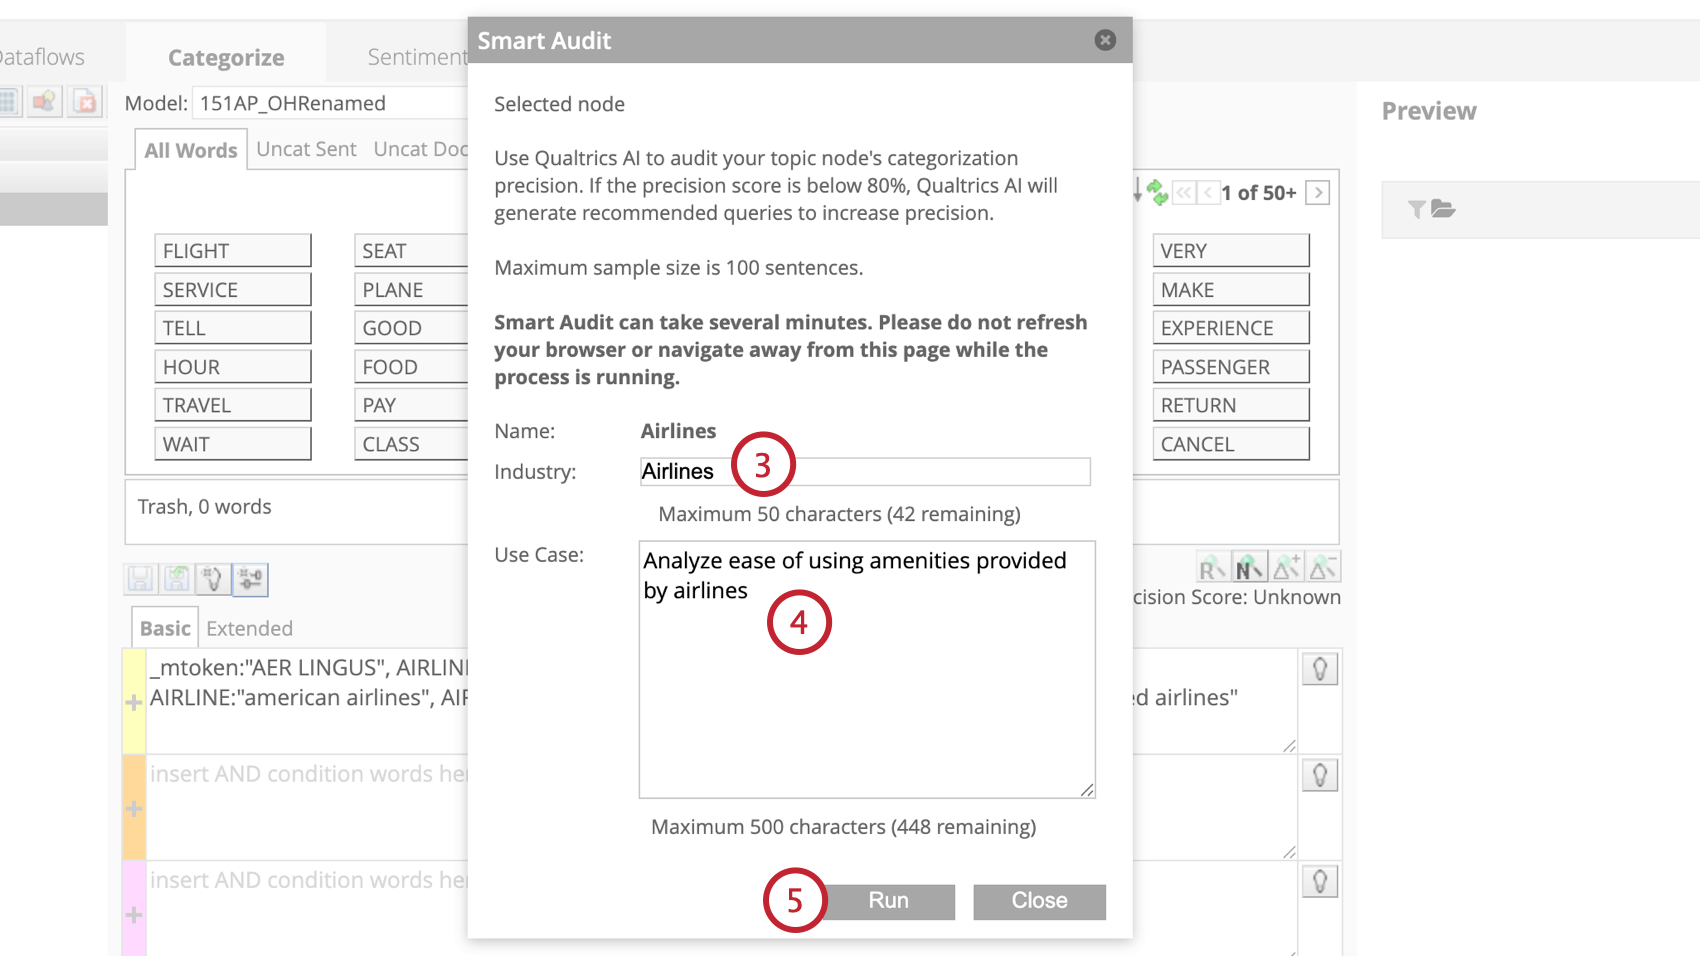Click the green refresh sentences icon
The image size is (1700, 956).
(x=1157, y=191)
